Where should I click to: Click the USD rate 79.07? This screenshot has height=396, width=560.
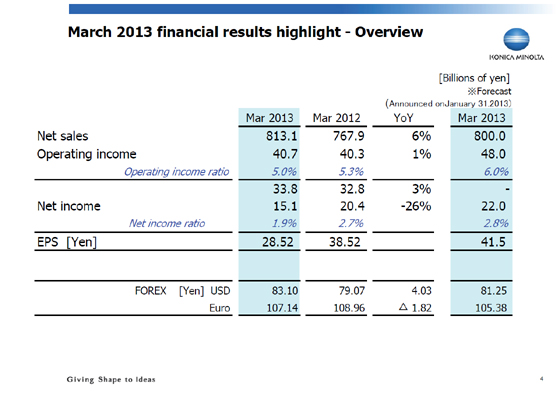[x=352, y=291]
